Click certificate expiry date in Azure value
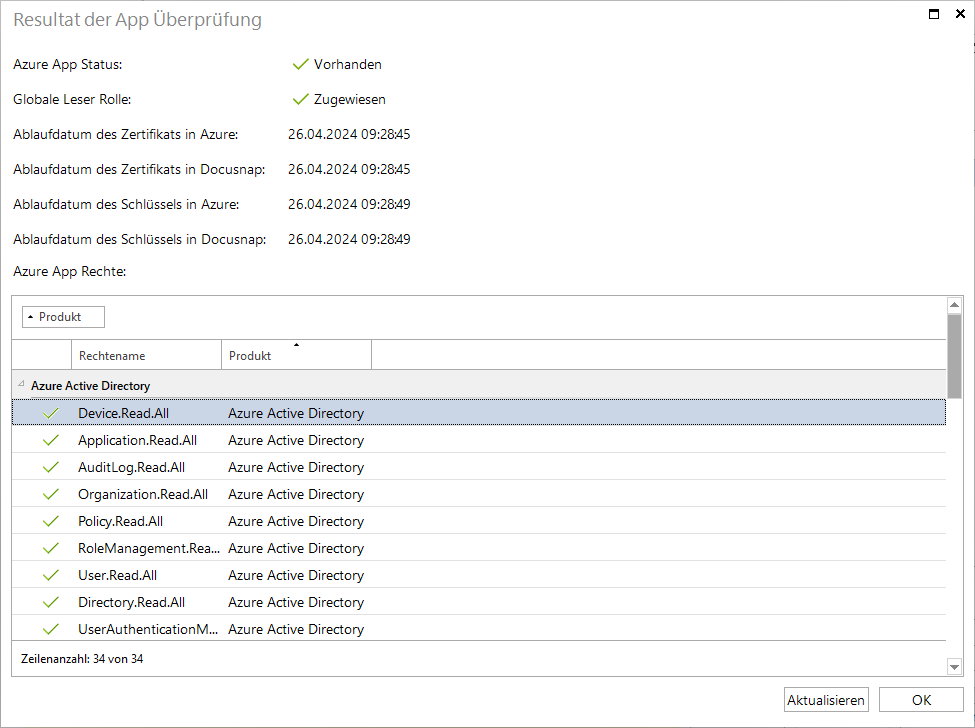The height and width of the screenshot is (728, 975). tap(349, 134)
